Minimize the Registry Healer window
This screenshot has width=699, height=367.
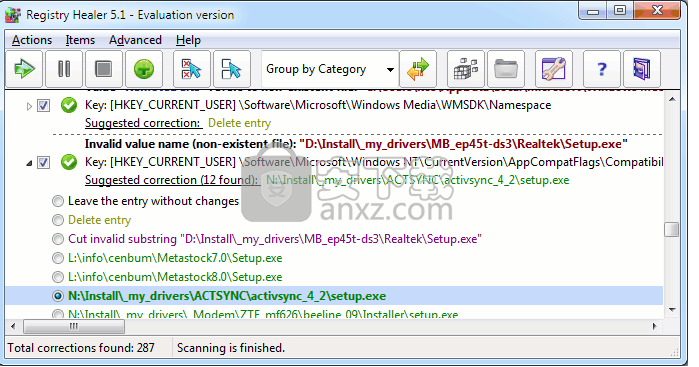point(593,11)
